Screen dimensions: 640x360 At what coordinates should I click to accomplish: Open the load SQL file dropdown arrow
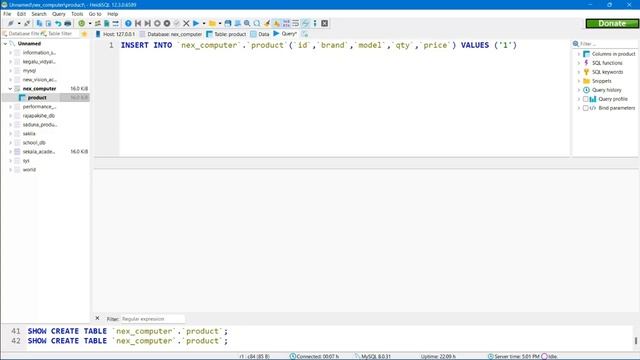(220, 23)
